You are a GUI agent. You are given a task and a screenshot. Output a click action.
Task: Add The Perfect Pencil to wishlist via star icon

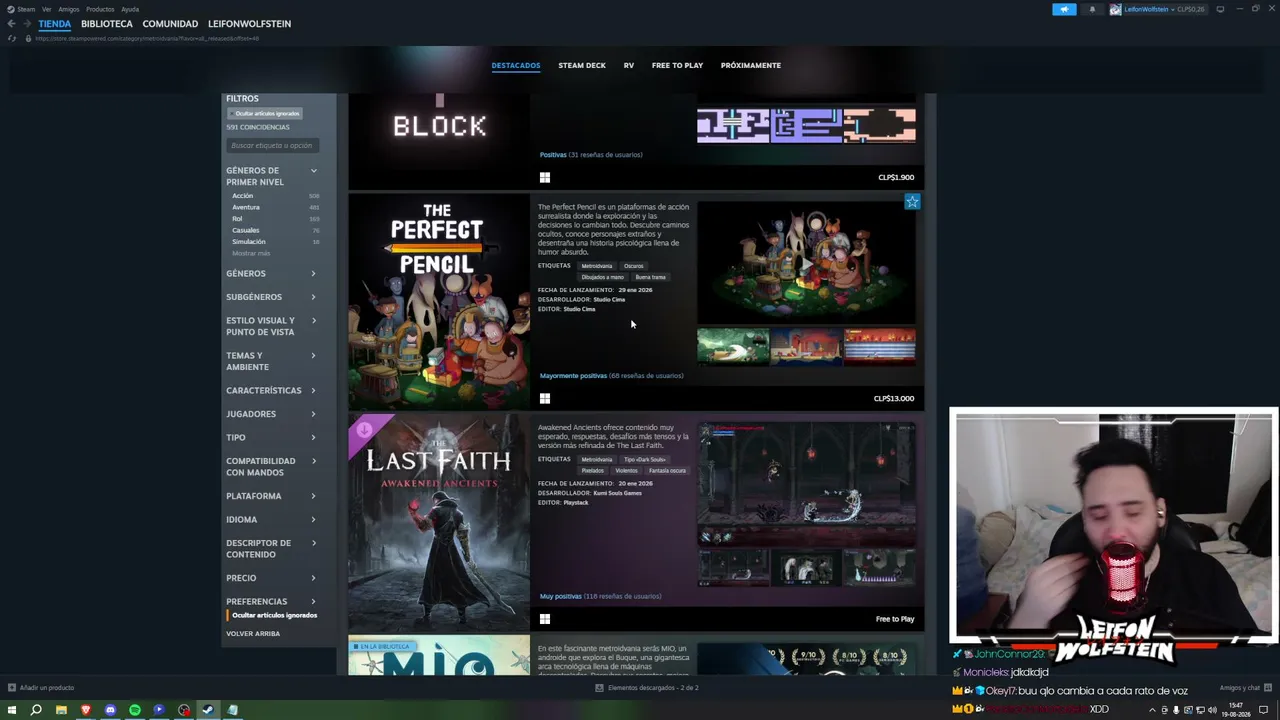(x=912, y=202)
